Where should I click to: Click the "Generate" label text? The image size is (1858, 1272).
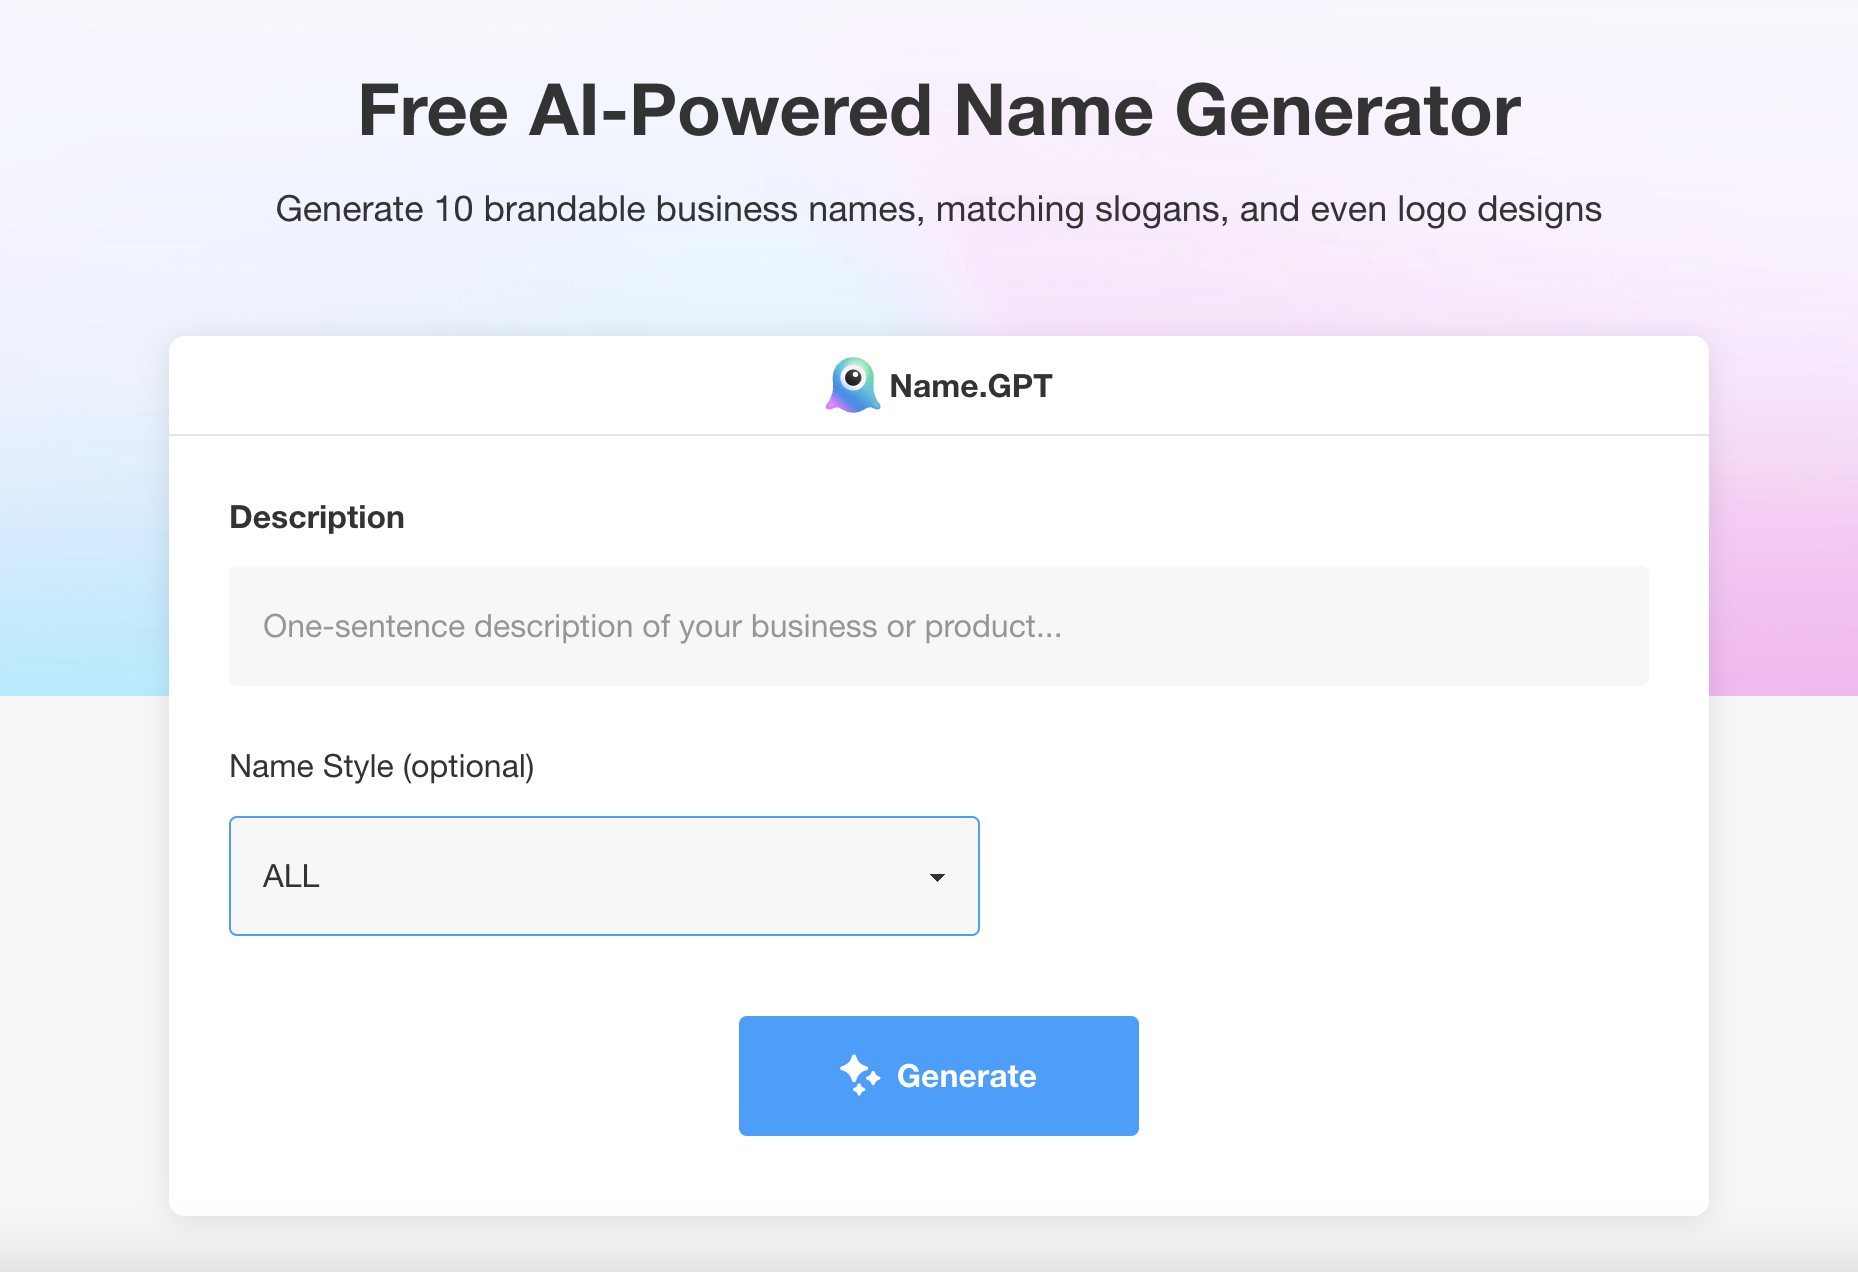tap(966, 1076)
